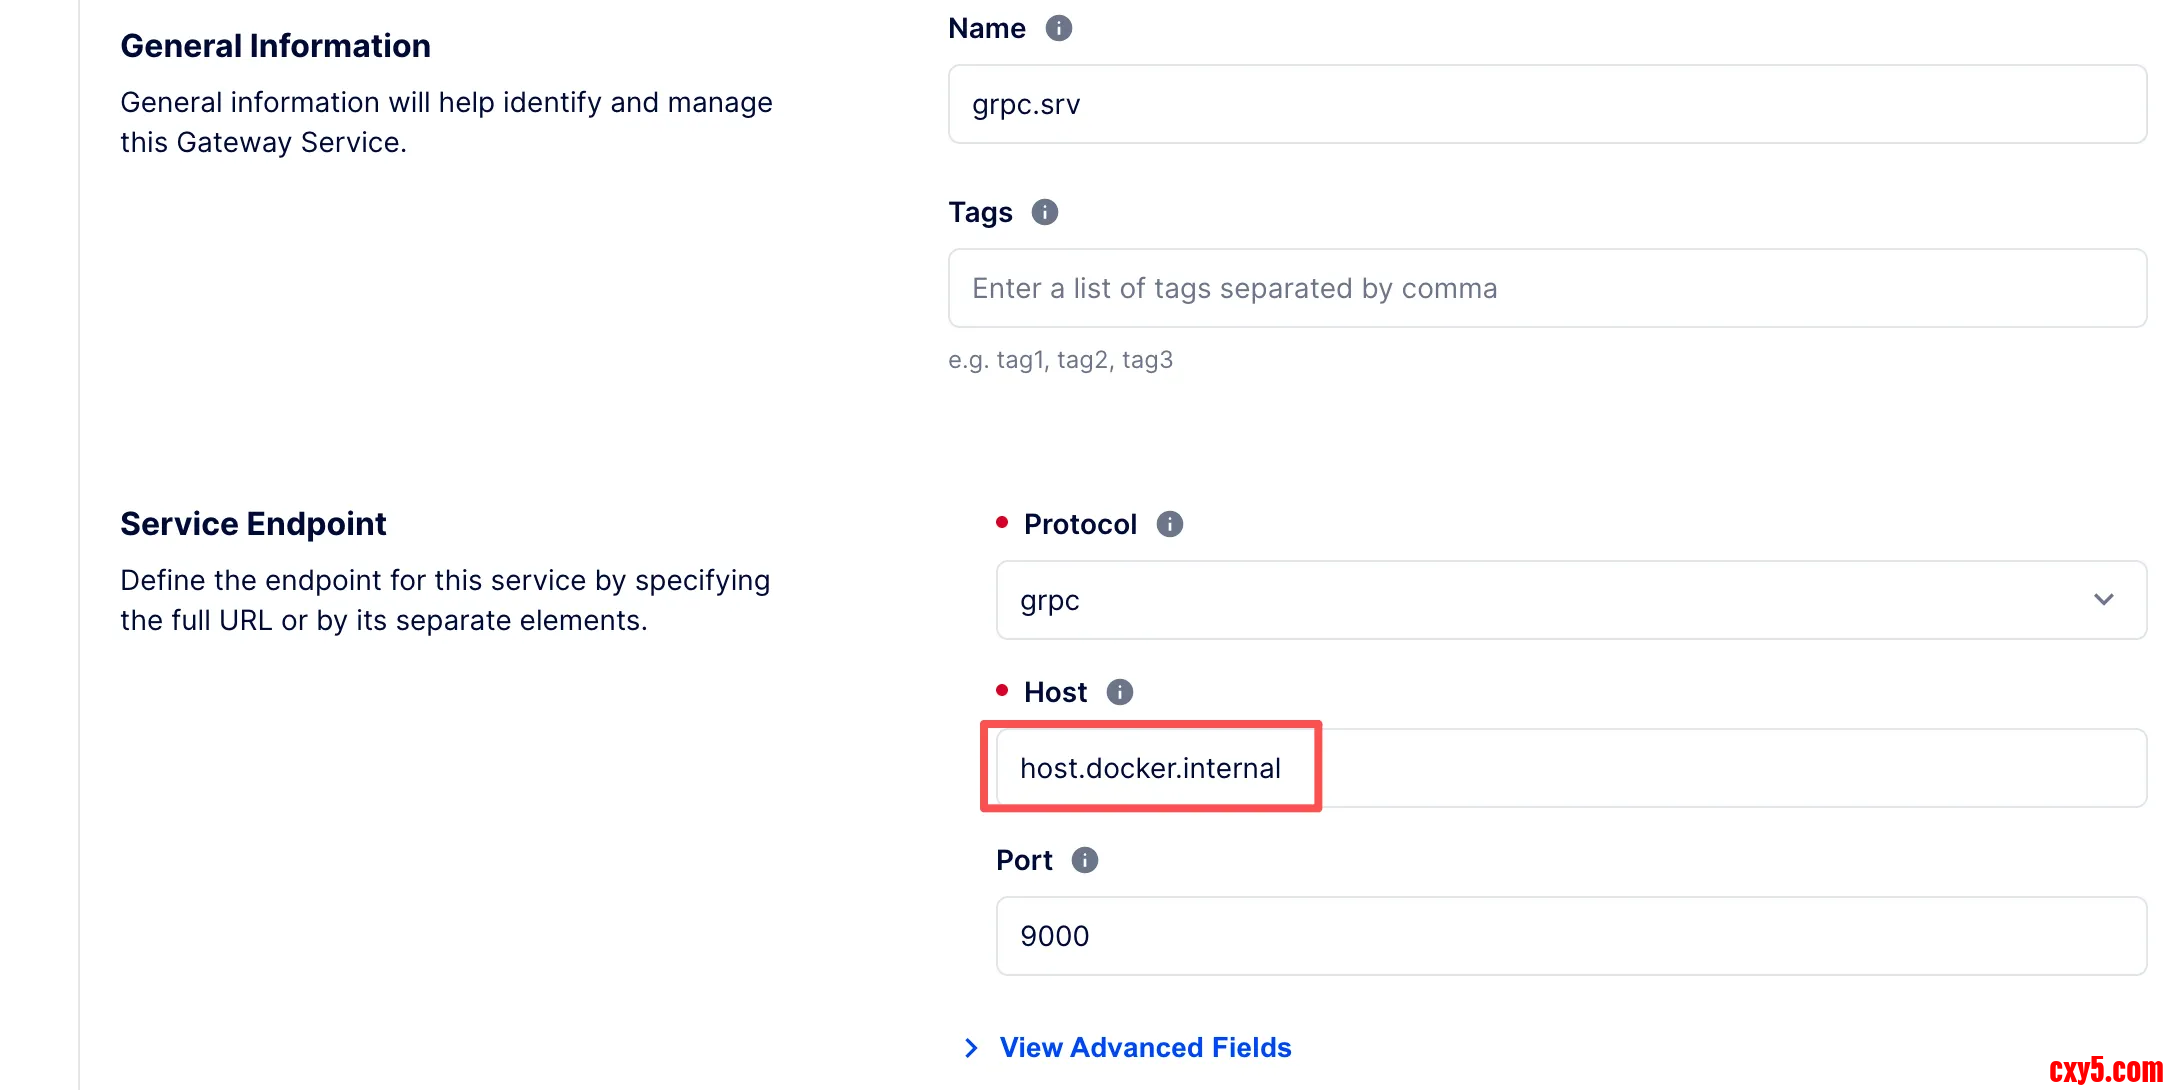Click the cxy5.com watermark link
Viewport: 2168px width, 1090px height.
tap(2104, 1070)
